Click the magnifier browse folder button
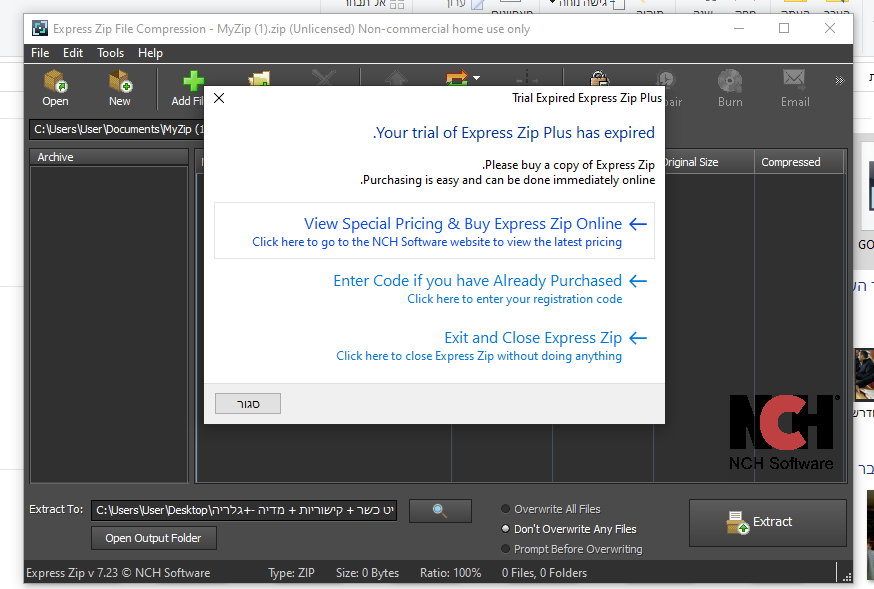This screenshot has height=589, width=874. (x=440, y=510)
